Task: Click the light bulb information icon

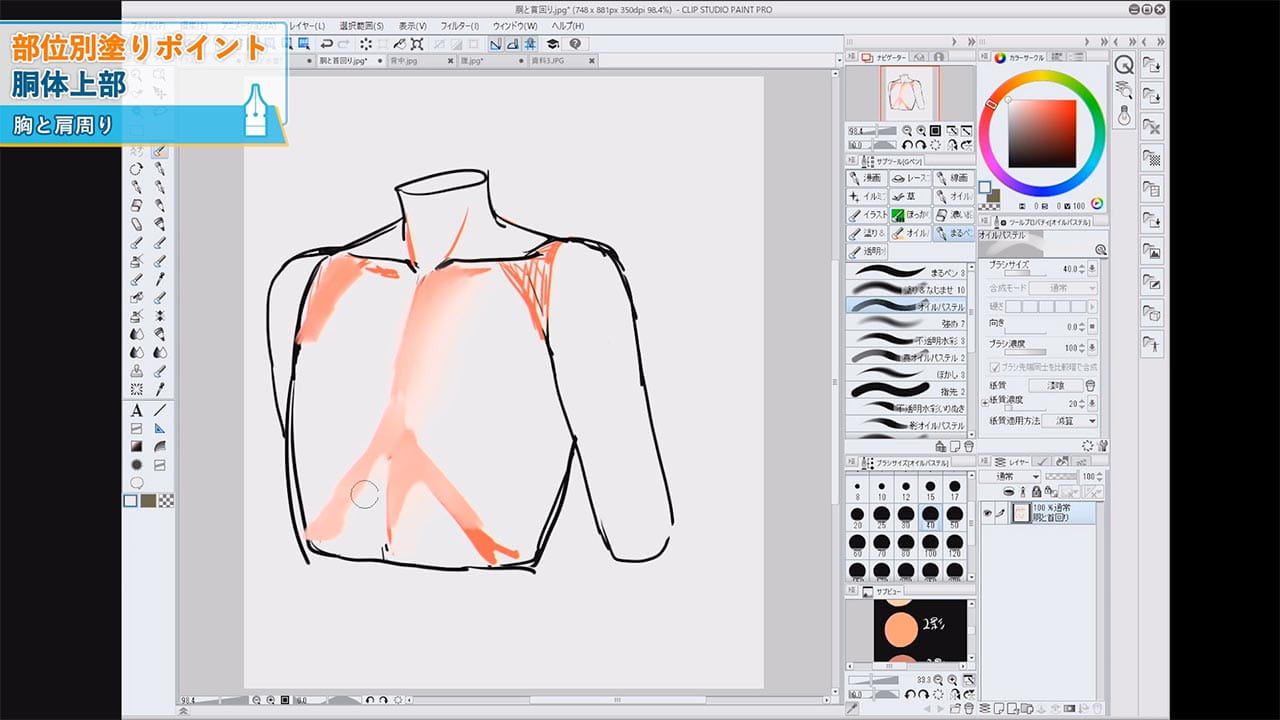Action: click(x=1123, y=114)
